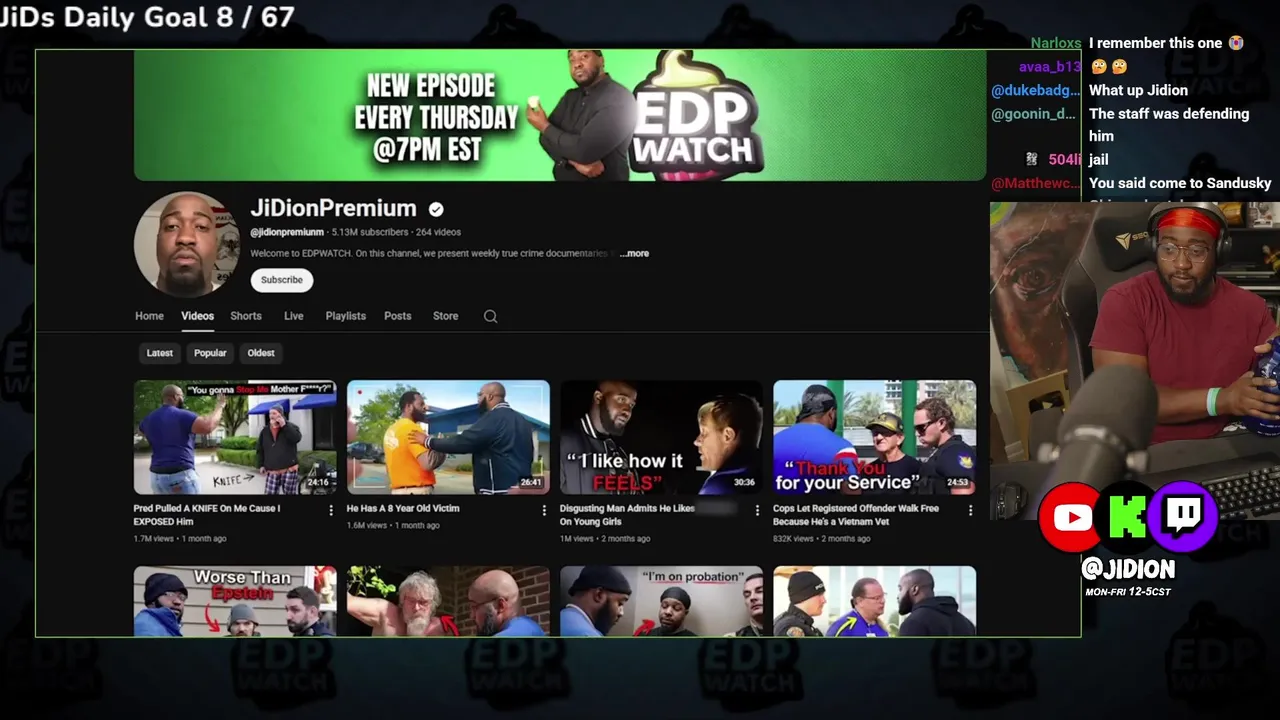Screen dimensions: 1280x720
Task: Play the 26:41 video thumbnail
Action: coord(448,437)
